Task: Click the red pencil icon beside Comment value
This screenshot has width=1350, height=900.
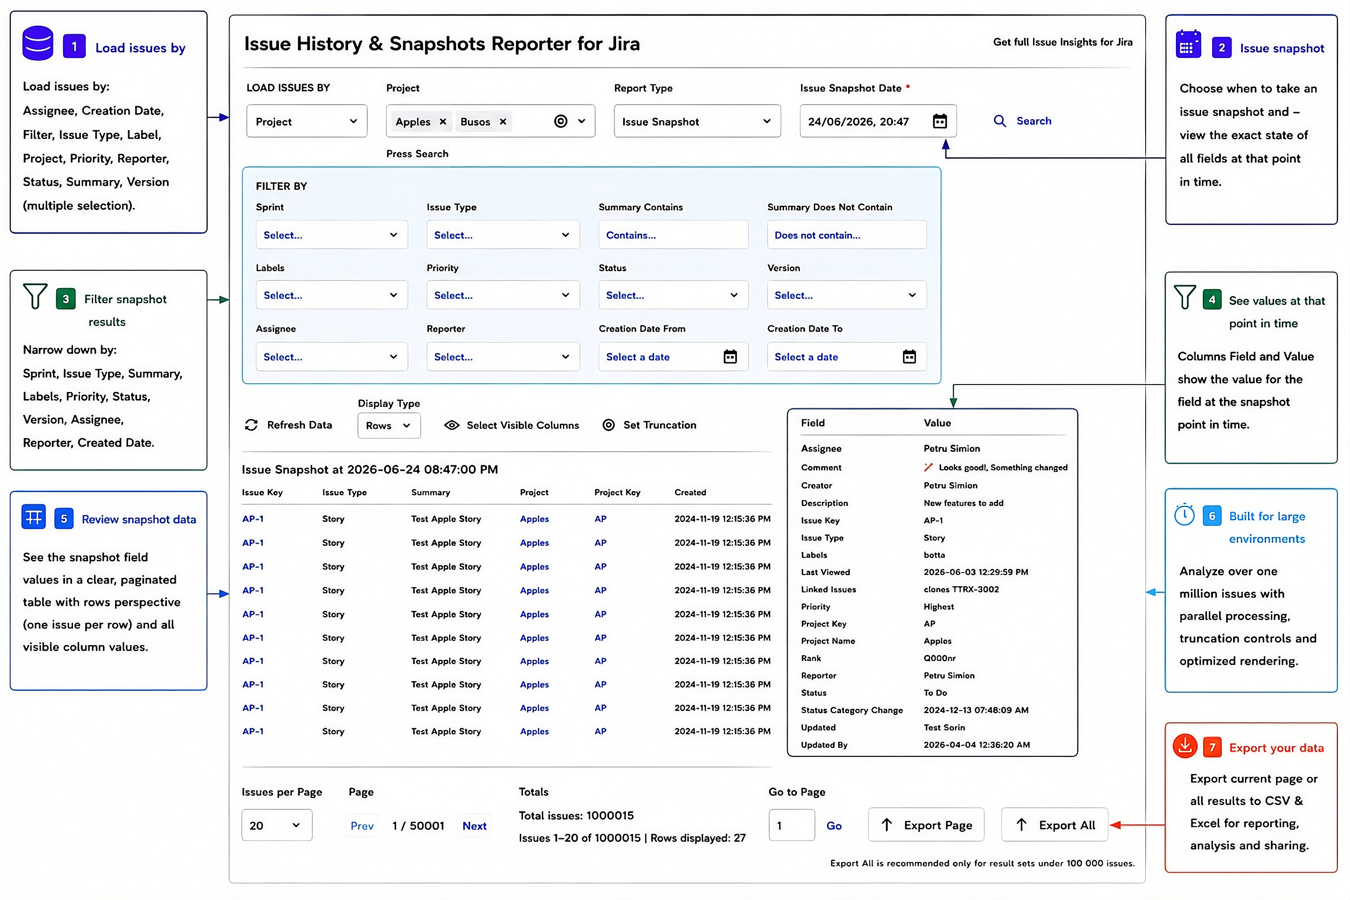Action: pyautogui.click(x=929, y=467)
